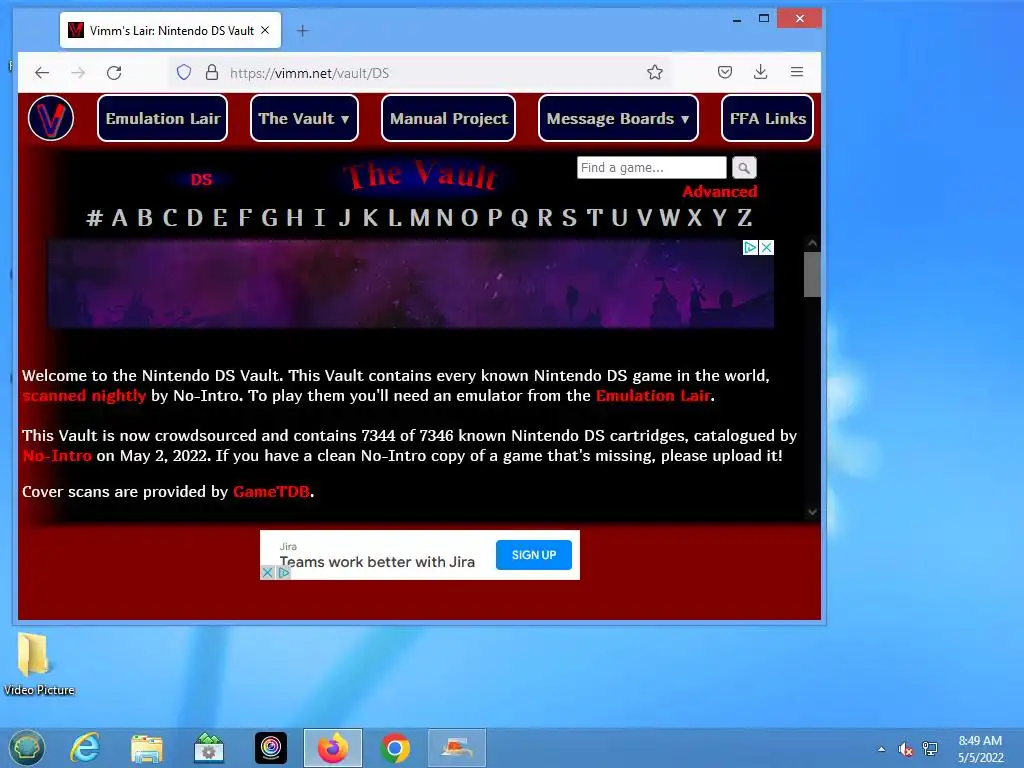Close the purple banner ad with X
The width and height of the screenshot is (1024, 768).
767,248
